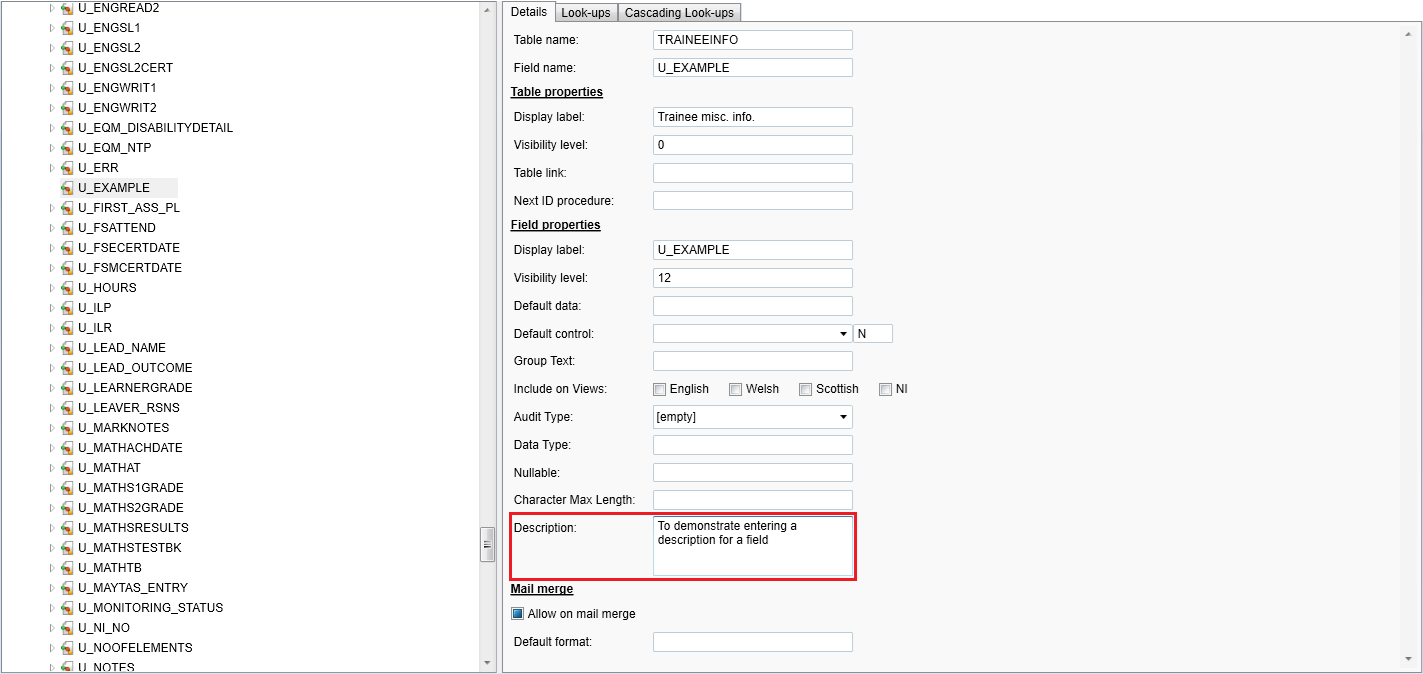Click the details panel scroll up arrow
1423x674 pixels.
tap(1408, 33)
